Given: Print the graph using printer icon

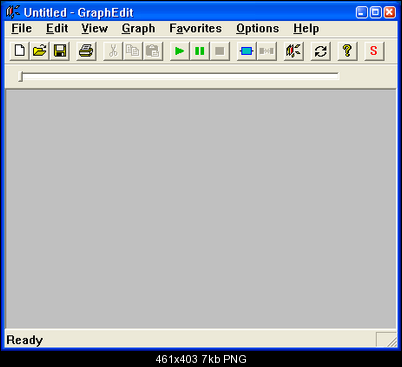Looking at the screenshot, I should click(x=86, y=51).
